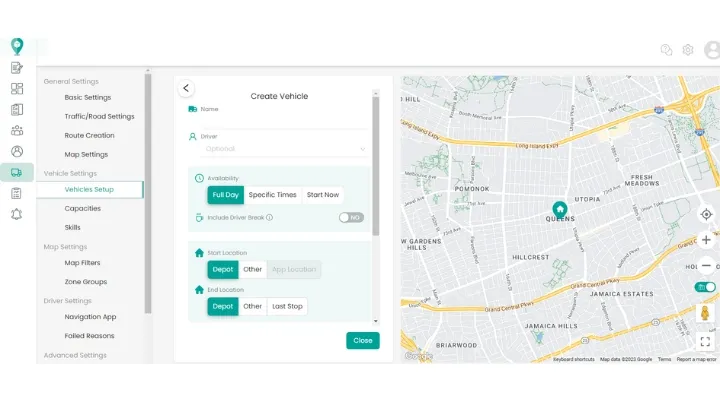Enter fullscreen map view
Screen dimensions: 720x405
[705, 341]
